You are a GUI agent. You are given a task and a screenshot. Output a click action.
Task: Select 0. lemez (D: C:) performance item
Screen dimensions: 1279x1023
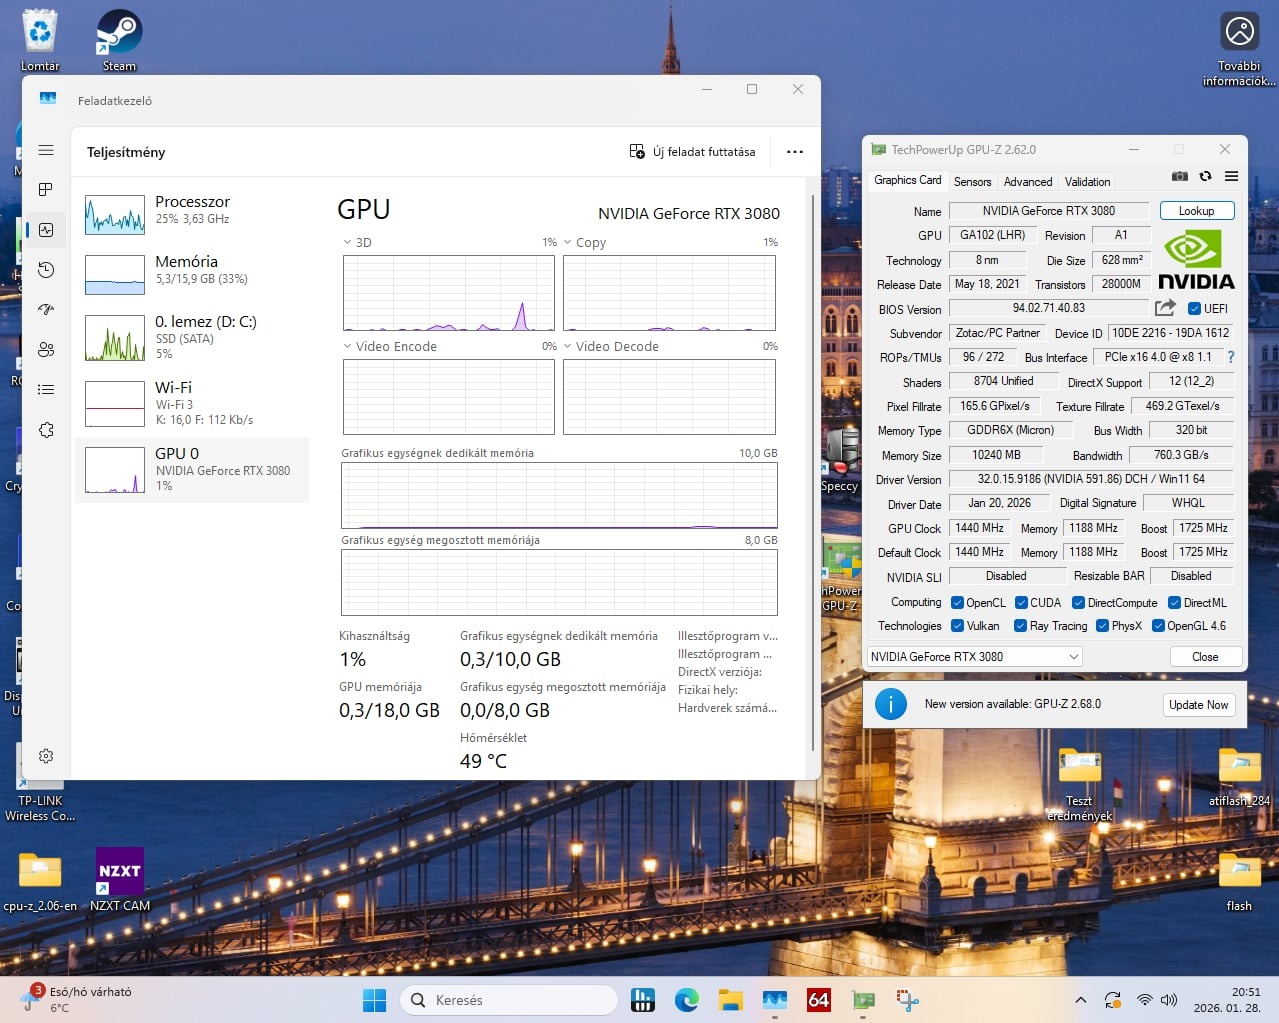(192, 337)
